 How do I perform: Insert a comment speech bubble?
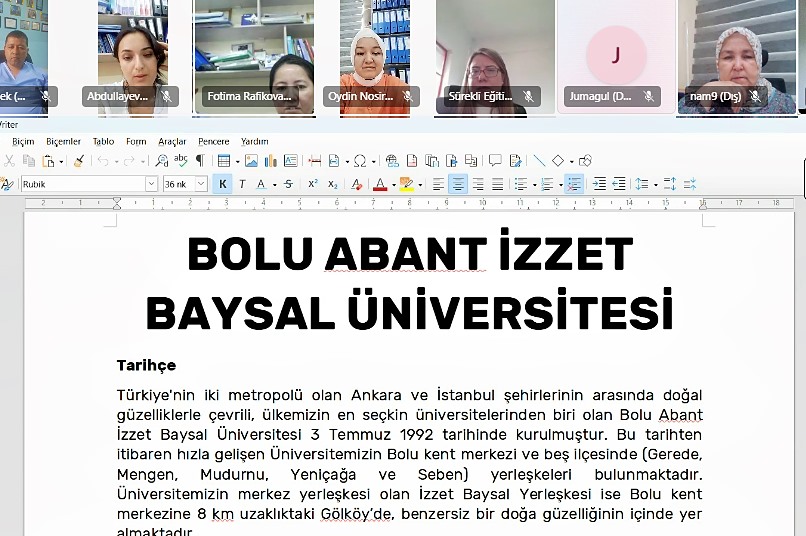[495, 161]
